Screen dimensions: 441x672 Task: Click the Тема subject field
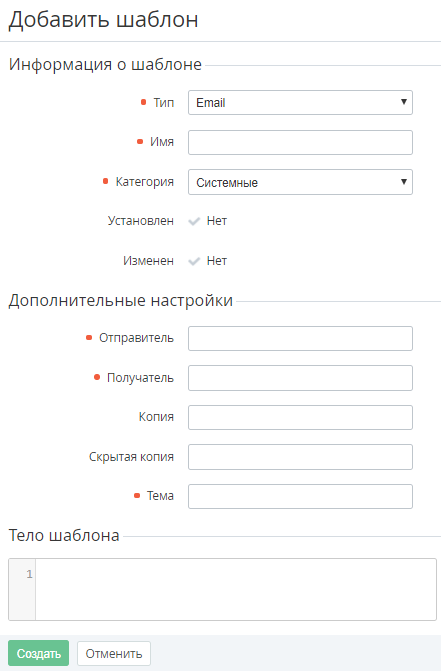(x=300, y=496)
